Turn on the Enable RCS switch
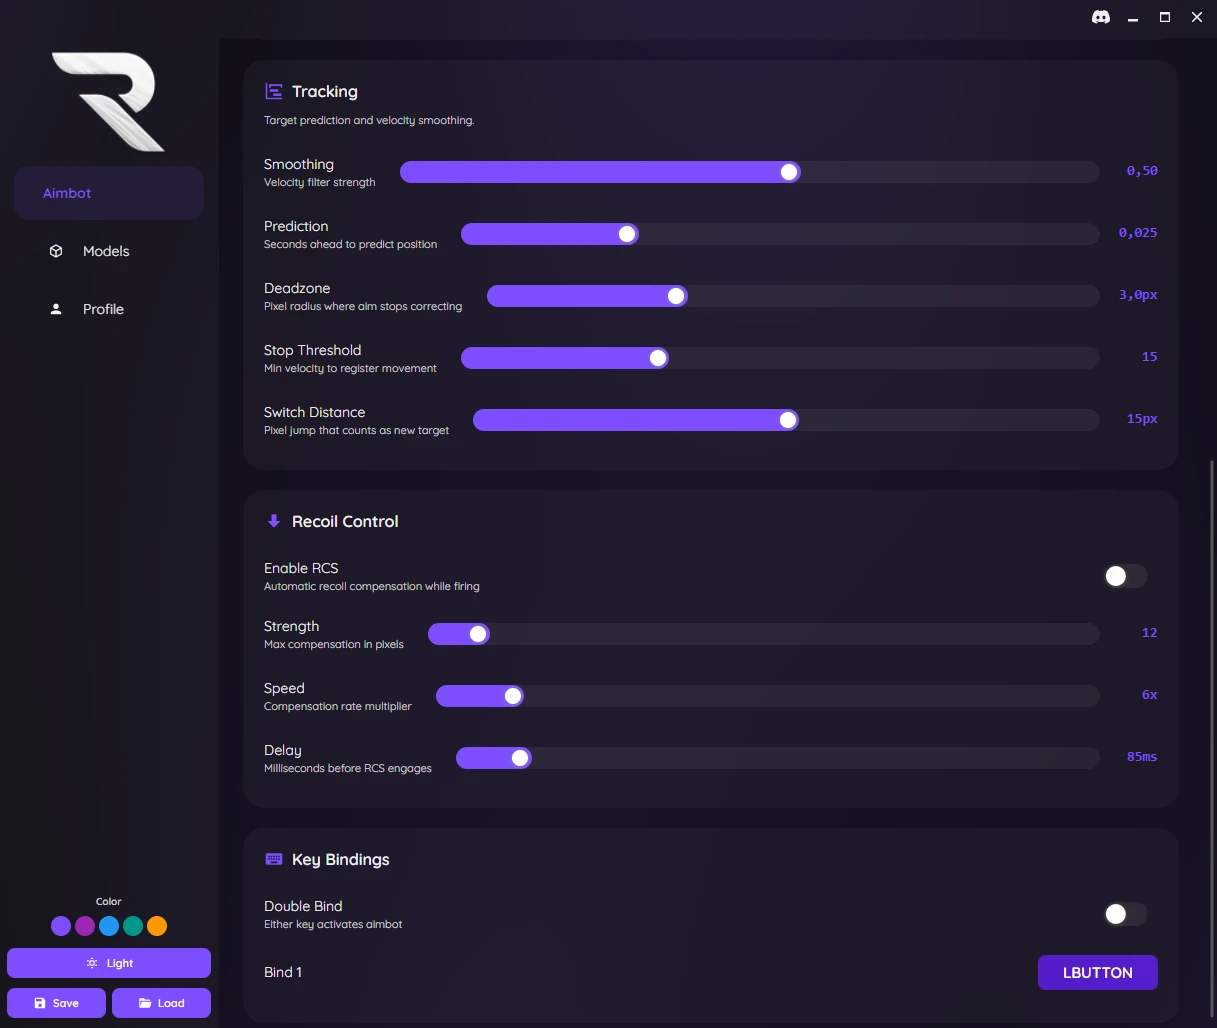 tap(1124, 576)
